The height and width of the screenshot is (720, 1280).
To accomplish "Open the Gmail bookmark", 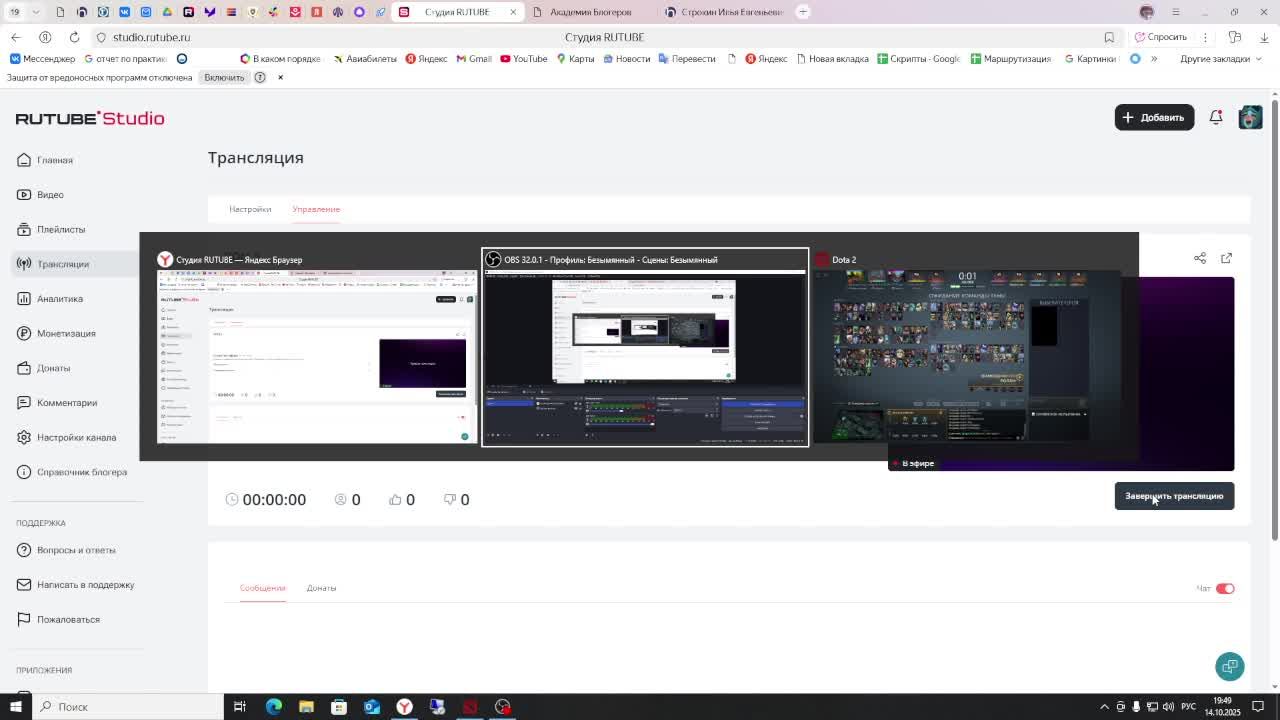I will (x=473, y=59).
